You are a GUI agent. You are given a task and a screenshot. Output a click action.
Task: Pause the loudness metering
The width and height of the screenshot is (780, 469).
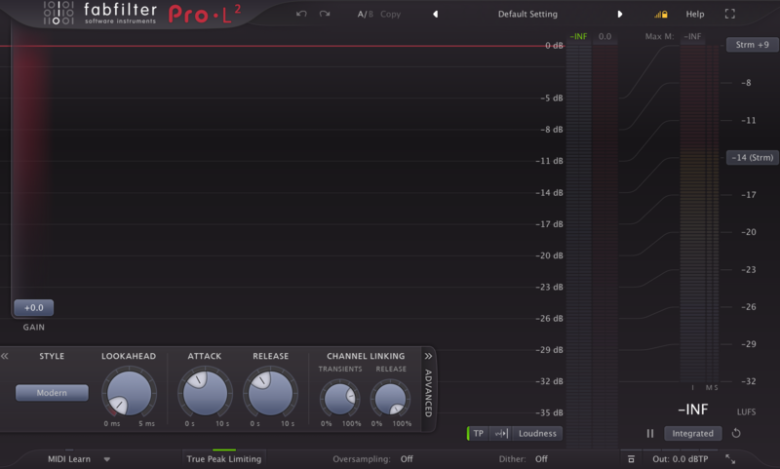pos(650,433)
